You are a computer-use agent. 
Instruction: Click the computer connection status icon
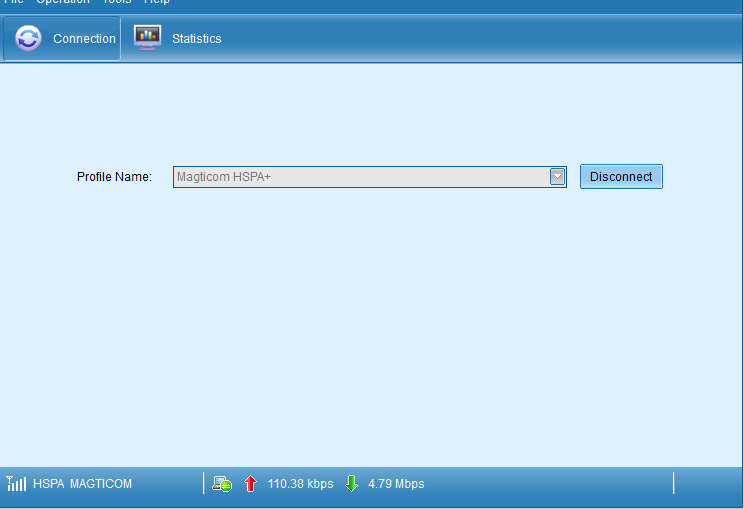tap(222, 484)
